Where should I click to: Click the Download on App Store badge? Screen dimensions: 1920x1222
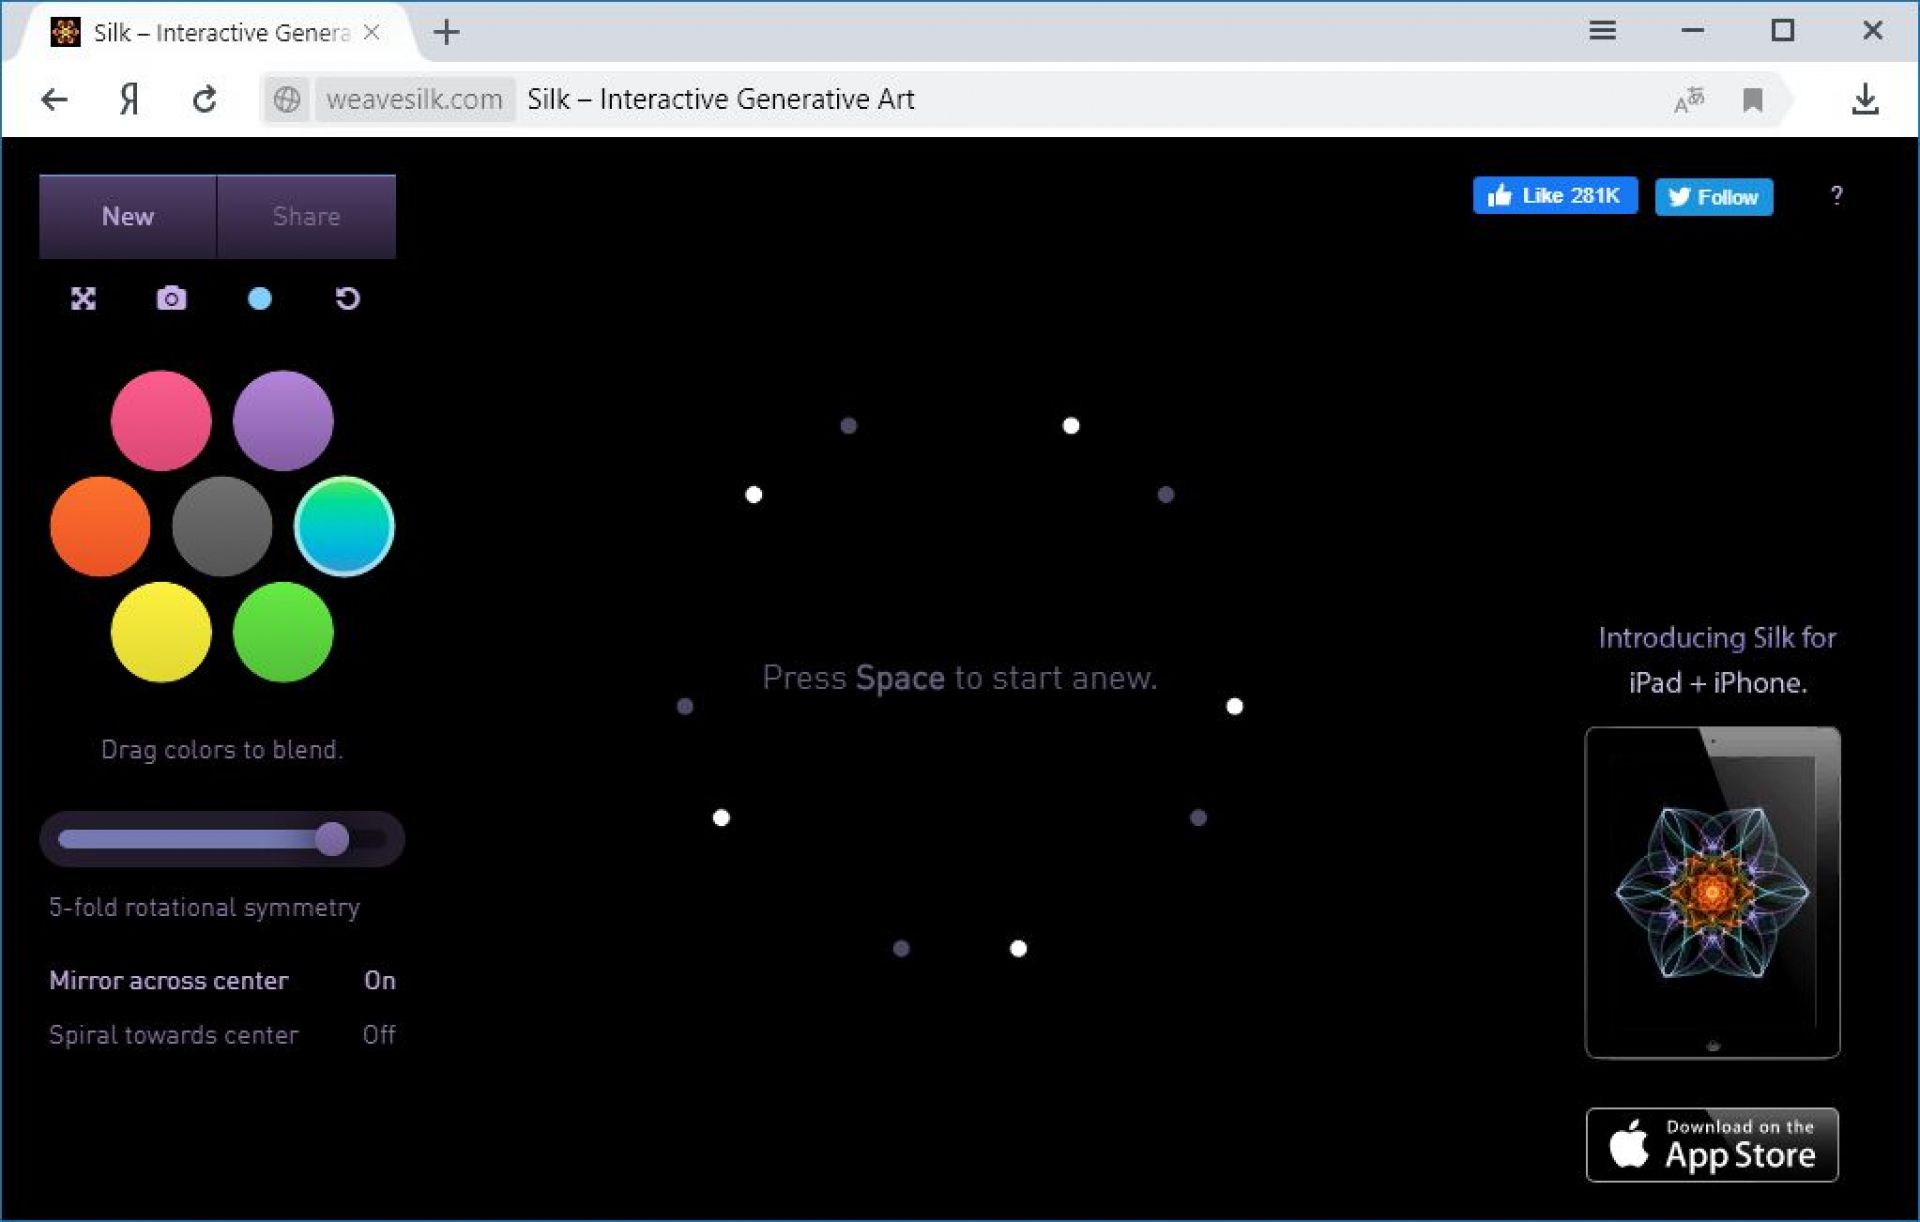pos(1712,1144)
